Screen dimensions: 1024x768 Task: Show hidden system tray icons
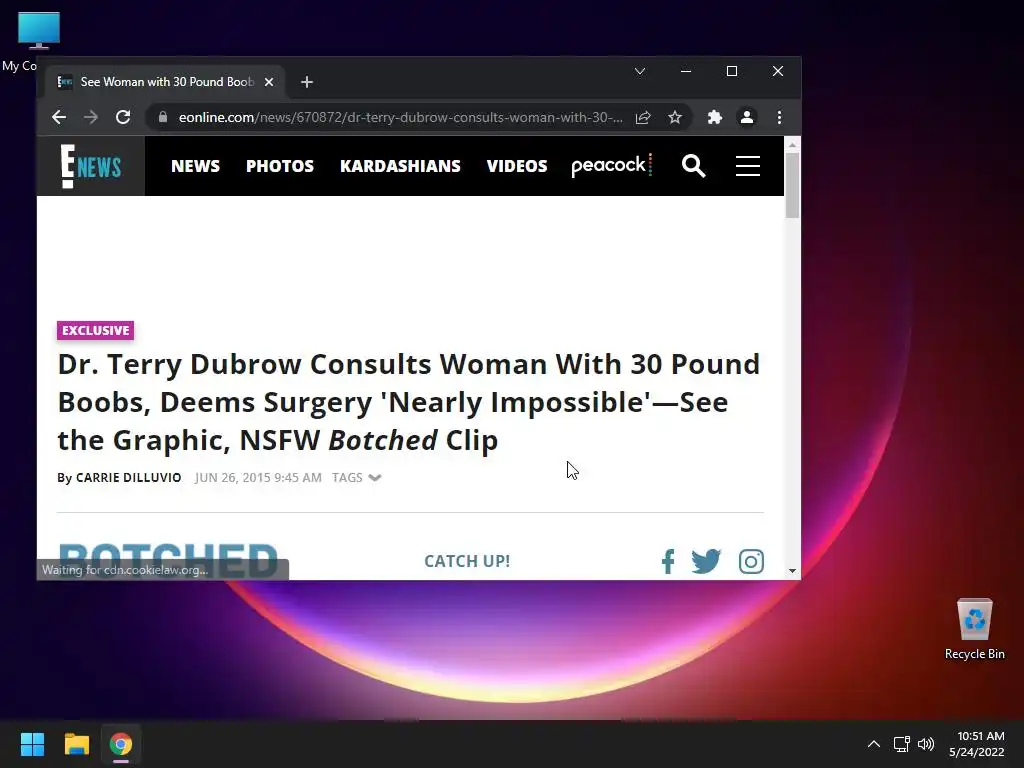[874, 744]
